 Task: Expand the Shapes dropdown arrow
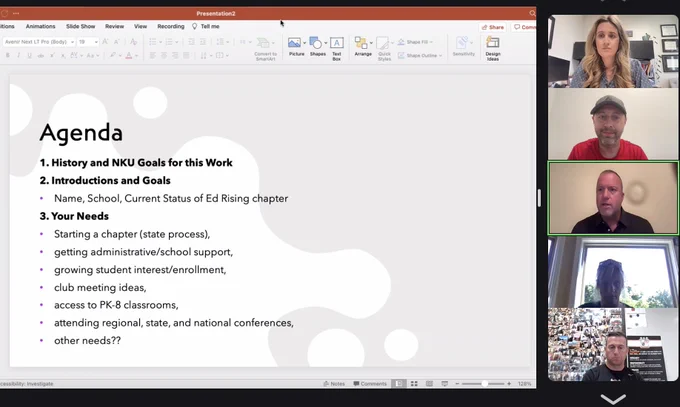pos(326,43)
